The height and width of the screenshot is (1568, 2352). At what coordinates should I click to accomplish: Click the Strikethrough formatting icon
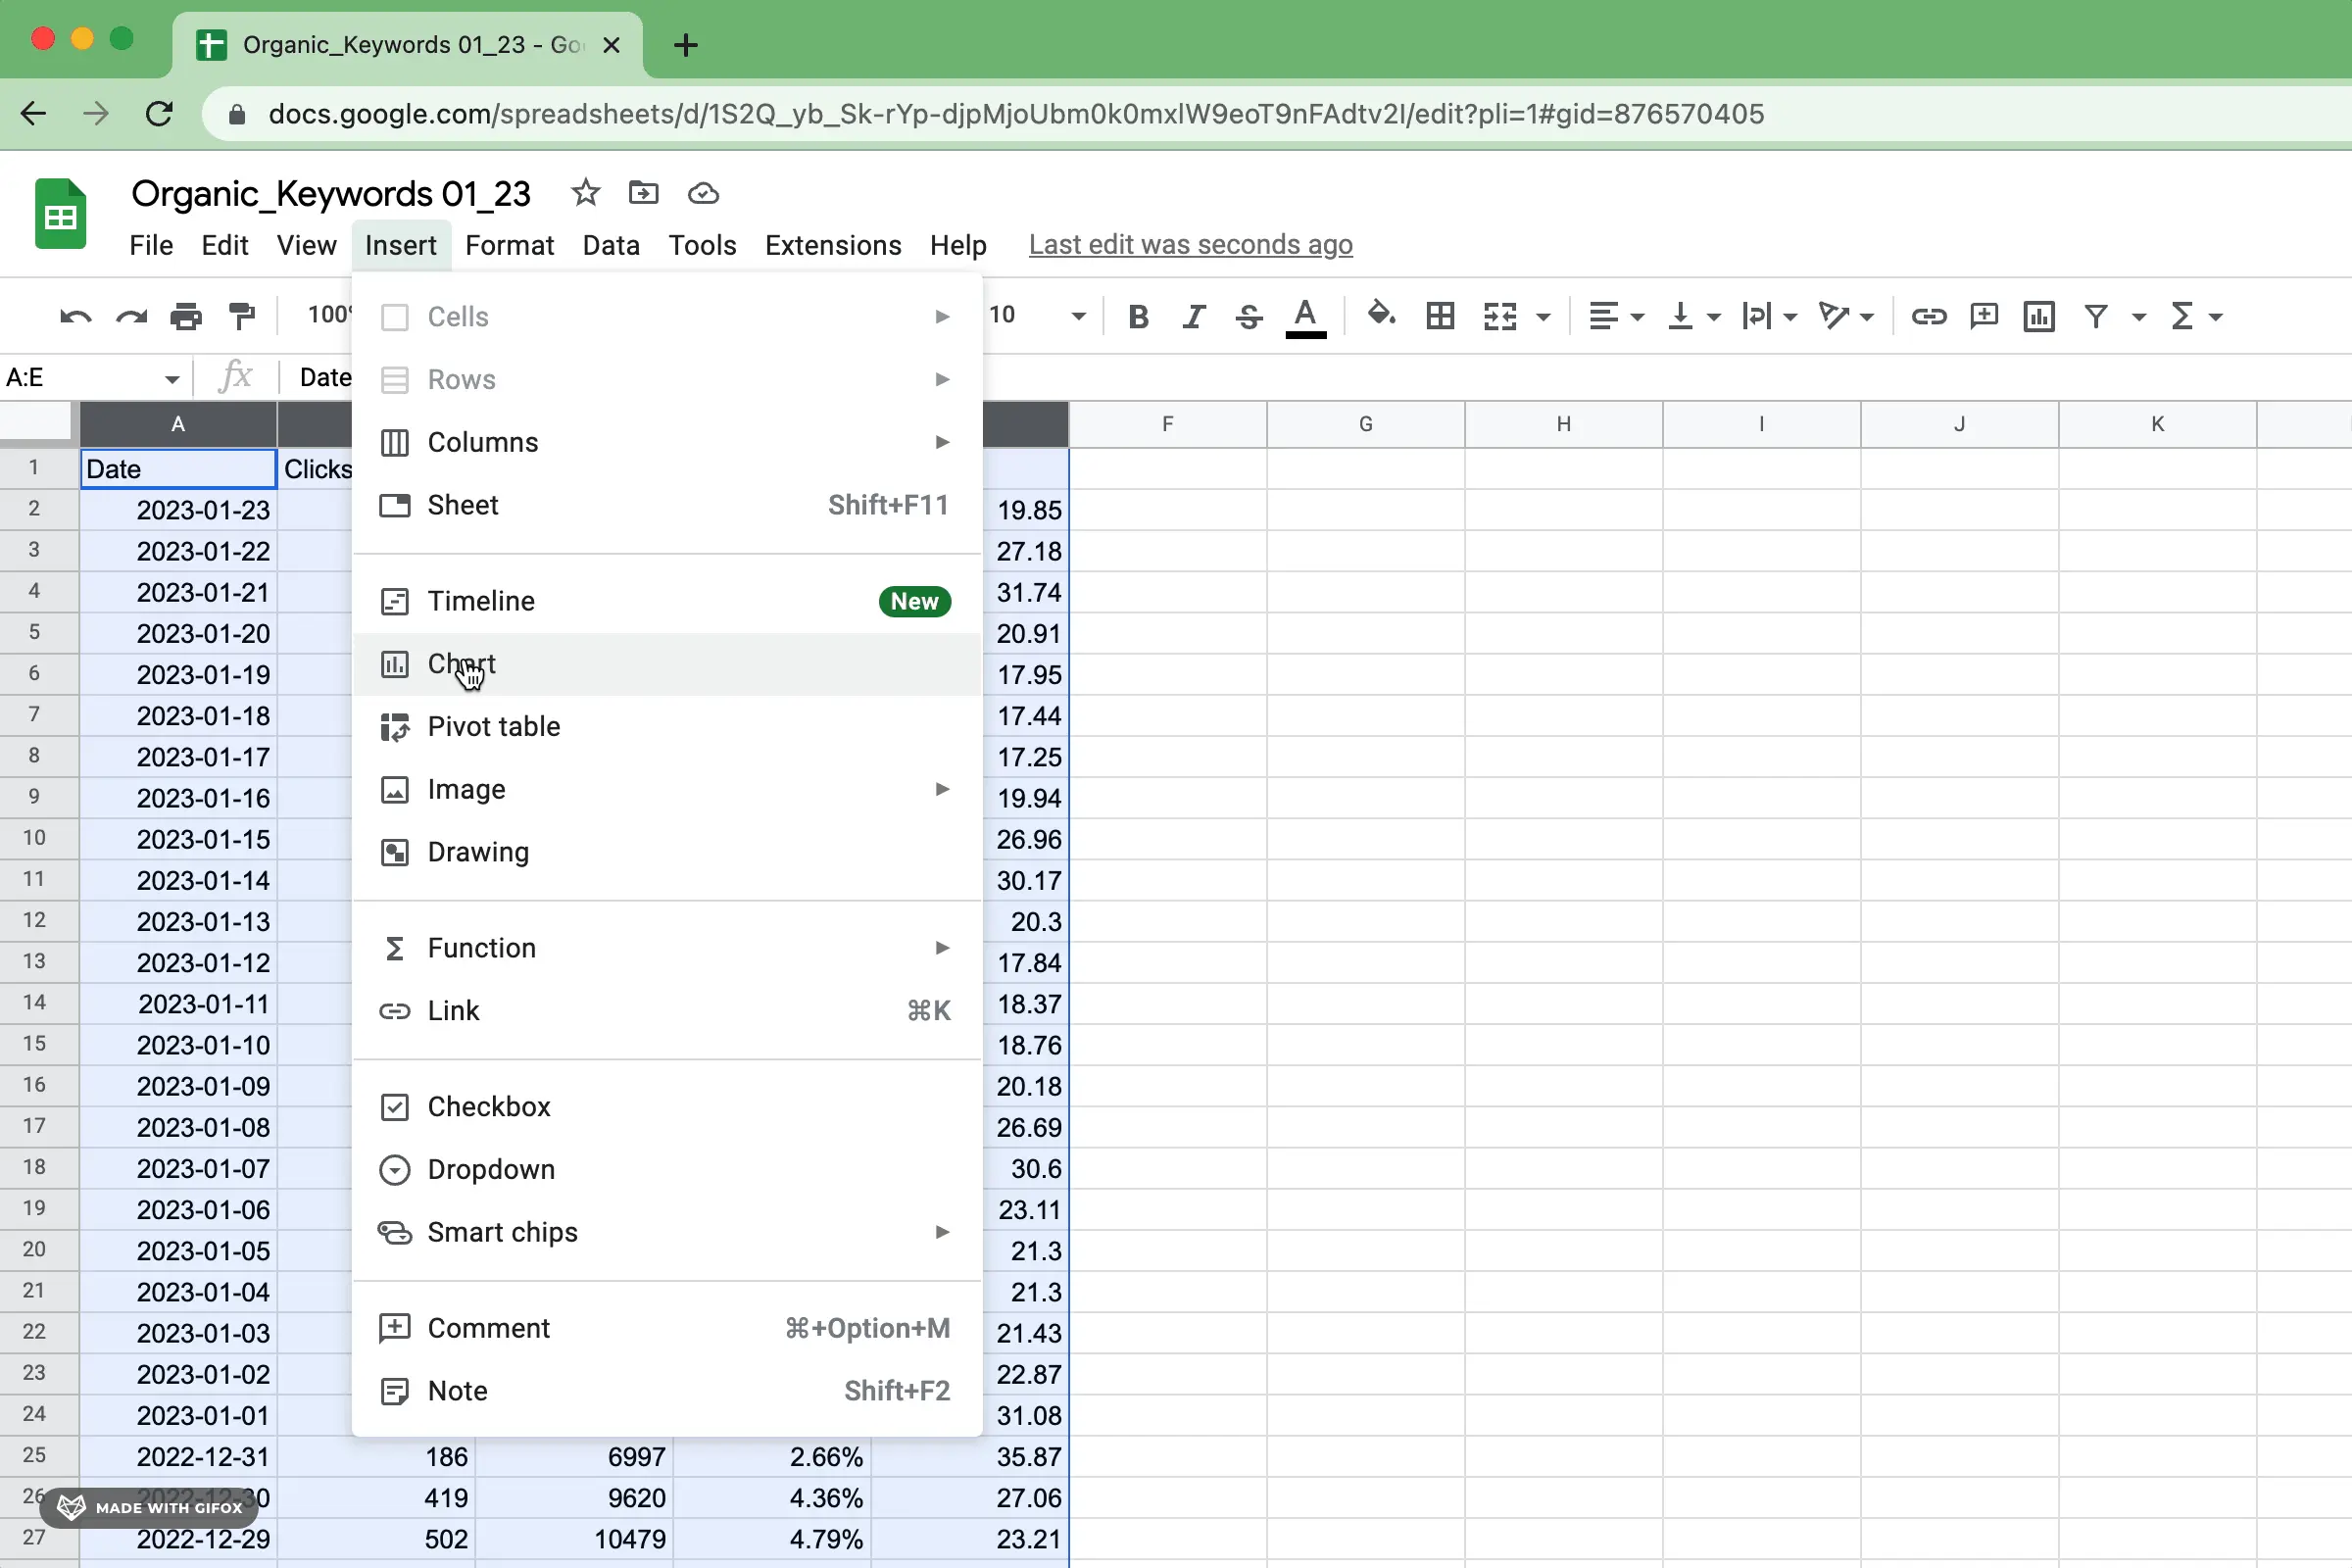(1248, 315)
